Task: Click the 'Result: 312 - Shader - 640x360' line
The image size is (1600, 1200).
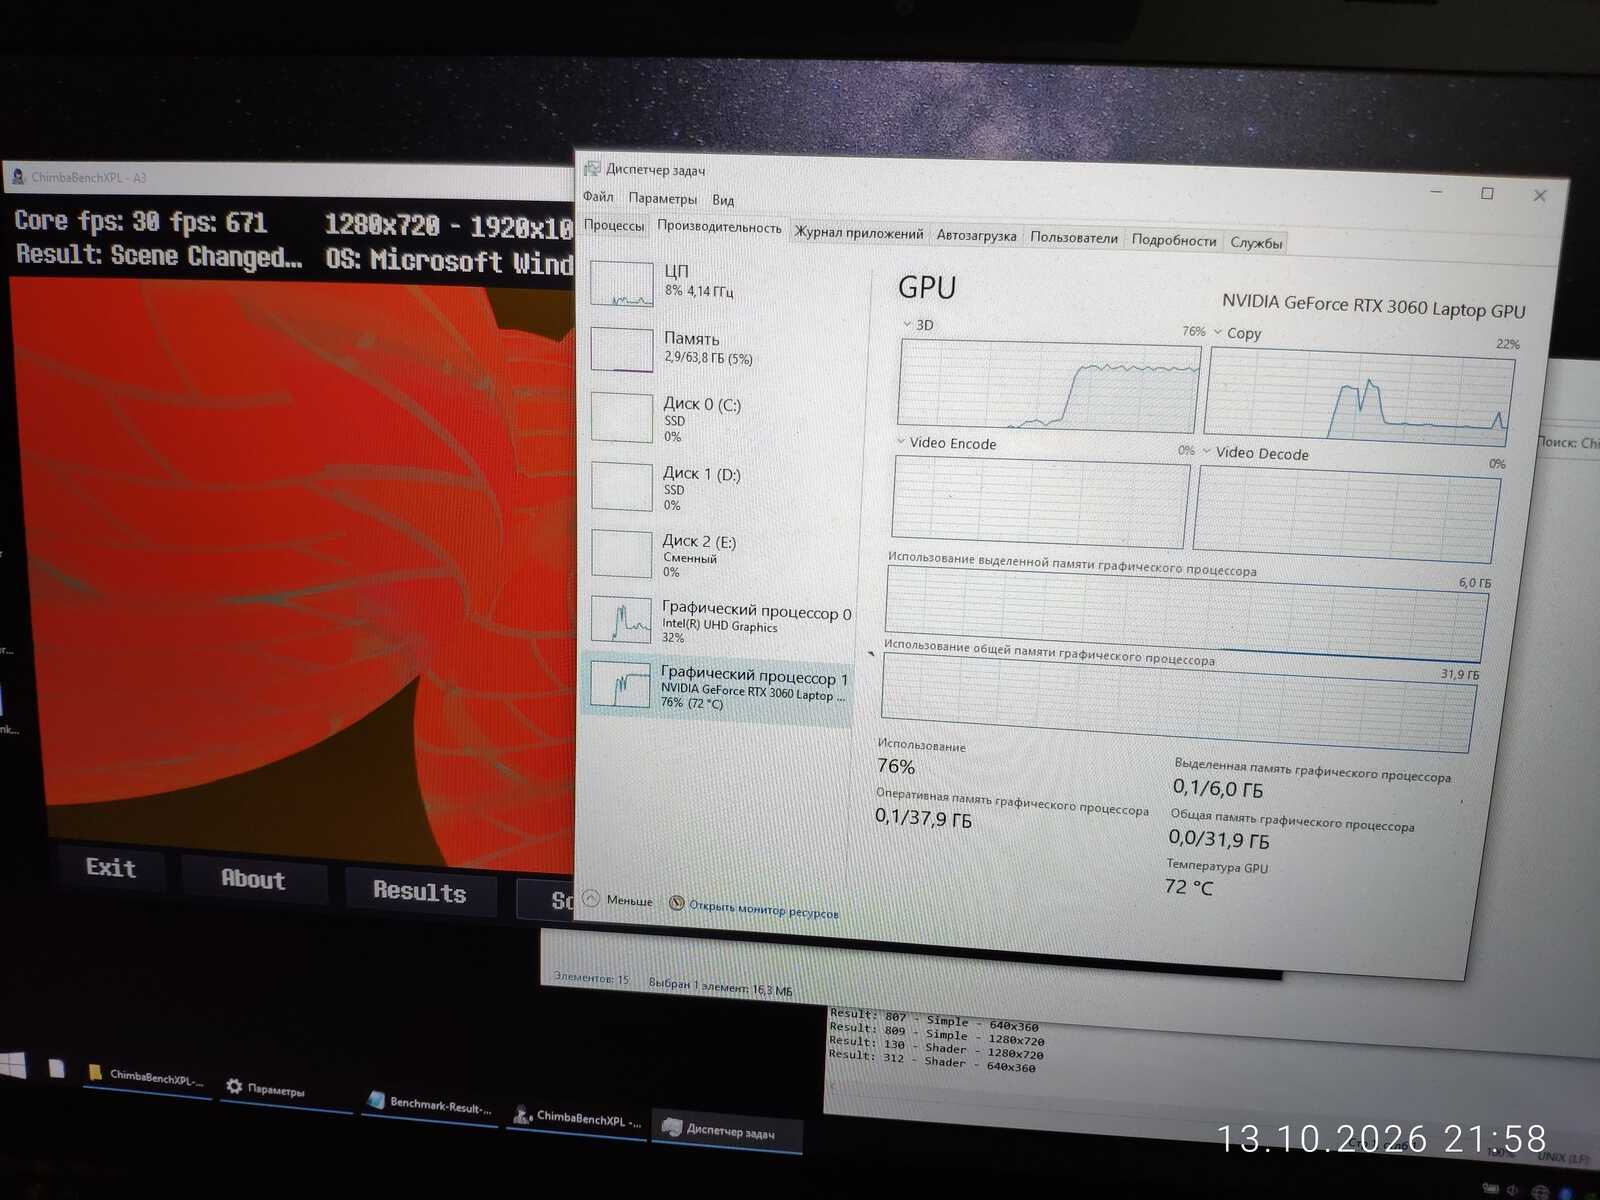Action: (931, 1061)
